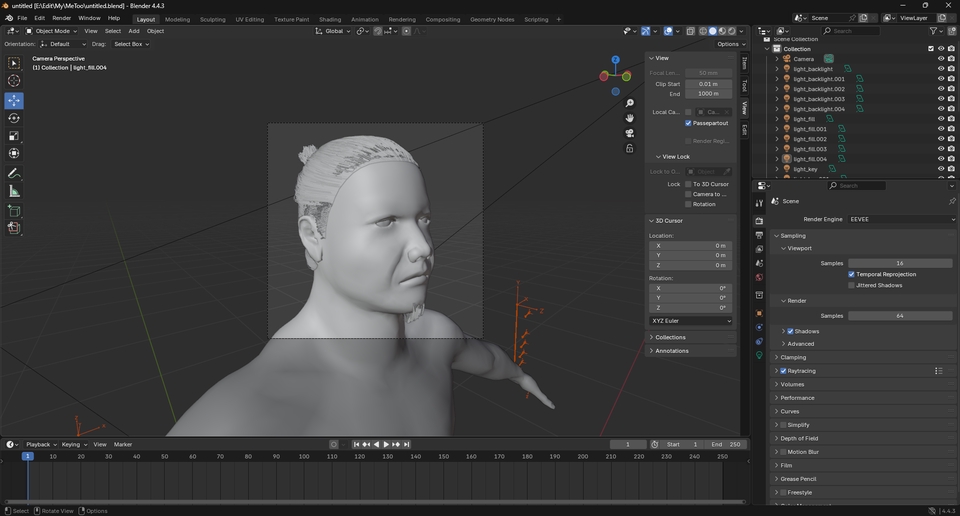The image size is (960, 516).
Task: Open the Keying popover in timeline
Action: [x=73, y=444]
